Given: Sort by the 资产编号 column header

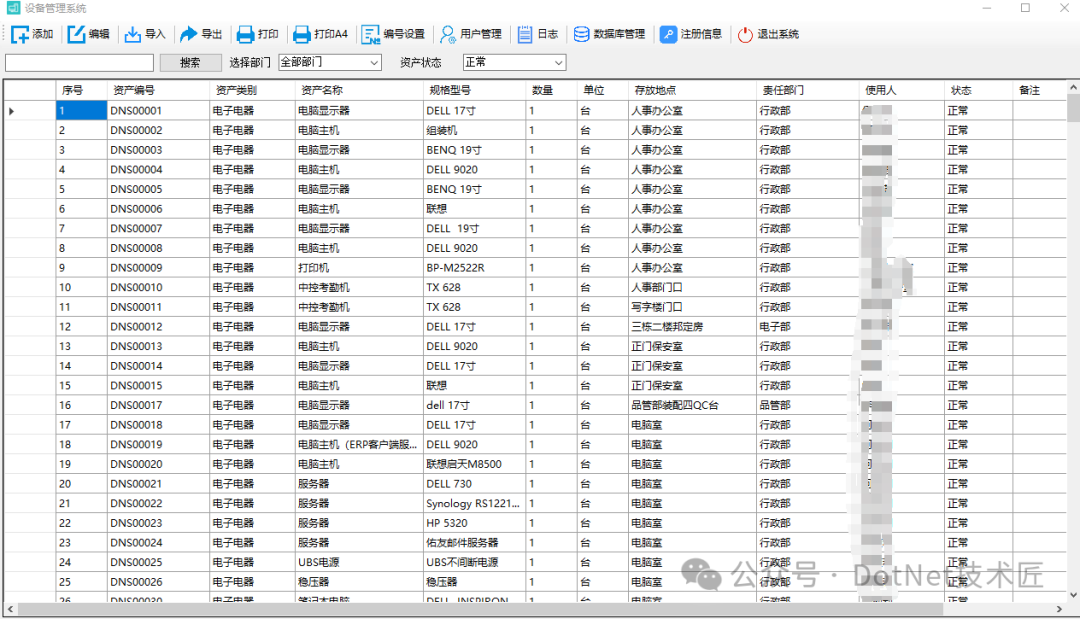Looking at the screenshot, I should click(134, 90).
